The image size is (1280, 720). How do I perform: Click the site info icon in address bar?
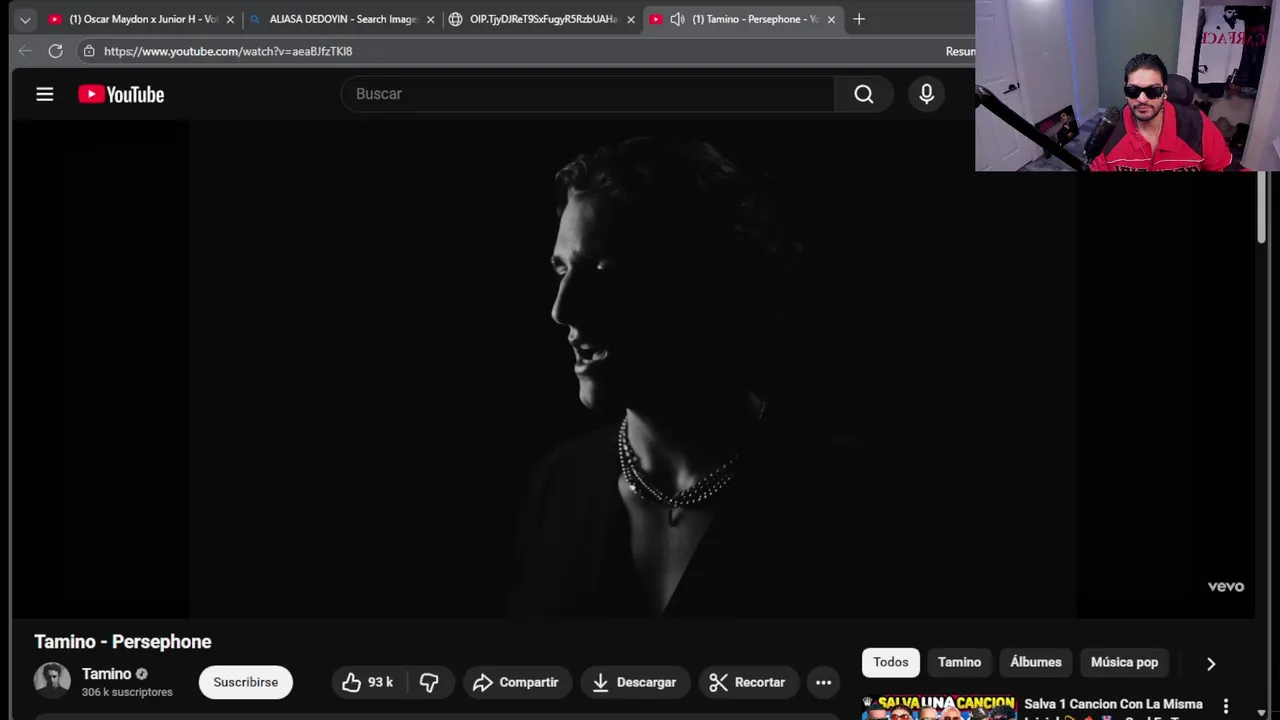click(x=89, y=51)
